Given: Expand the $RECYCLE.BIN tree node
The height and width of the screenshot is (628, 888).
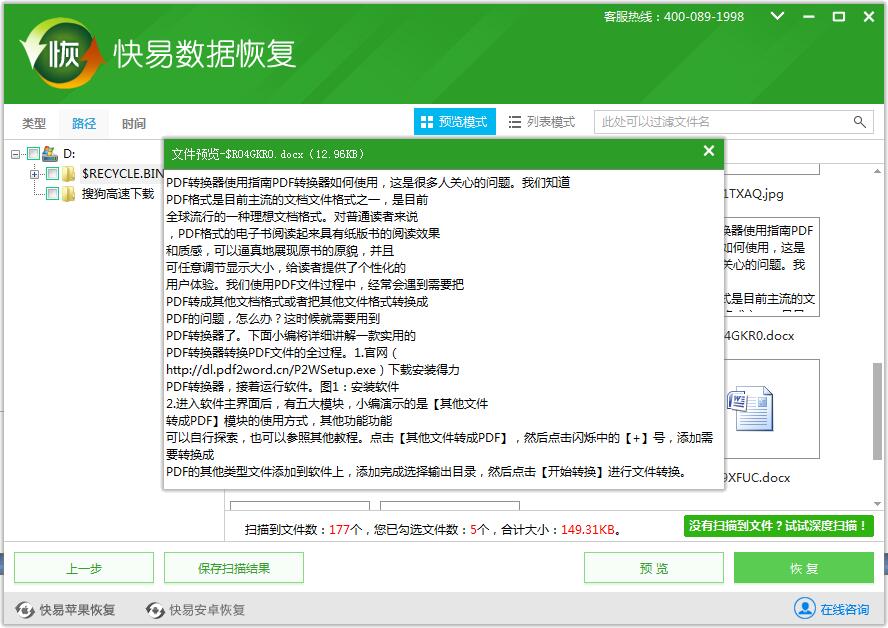Looking at the screenshot, I should tap(35, 174).
